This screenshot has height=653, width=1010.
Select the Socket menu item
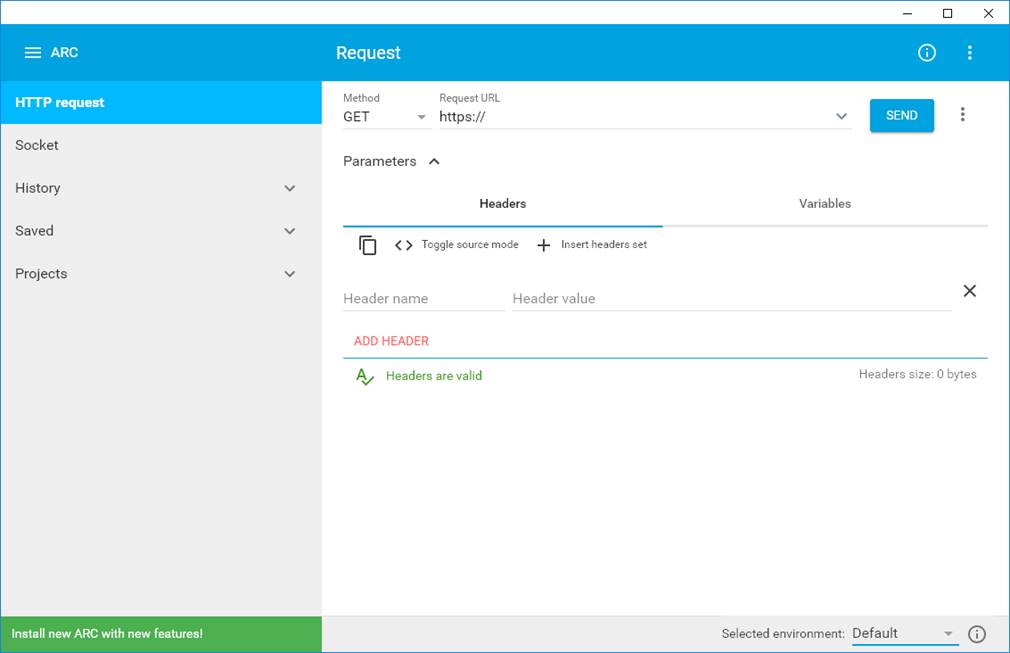37,145
